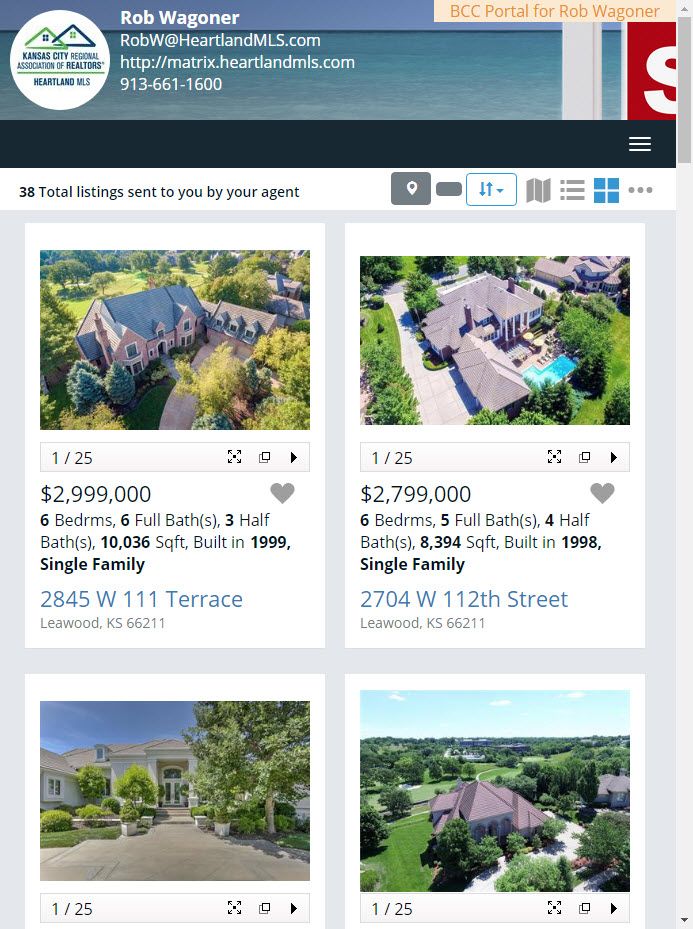
Task: Switch to map view icon
Action: (538, 190)
